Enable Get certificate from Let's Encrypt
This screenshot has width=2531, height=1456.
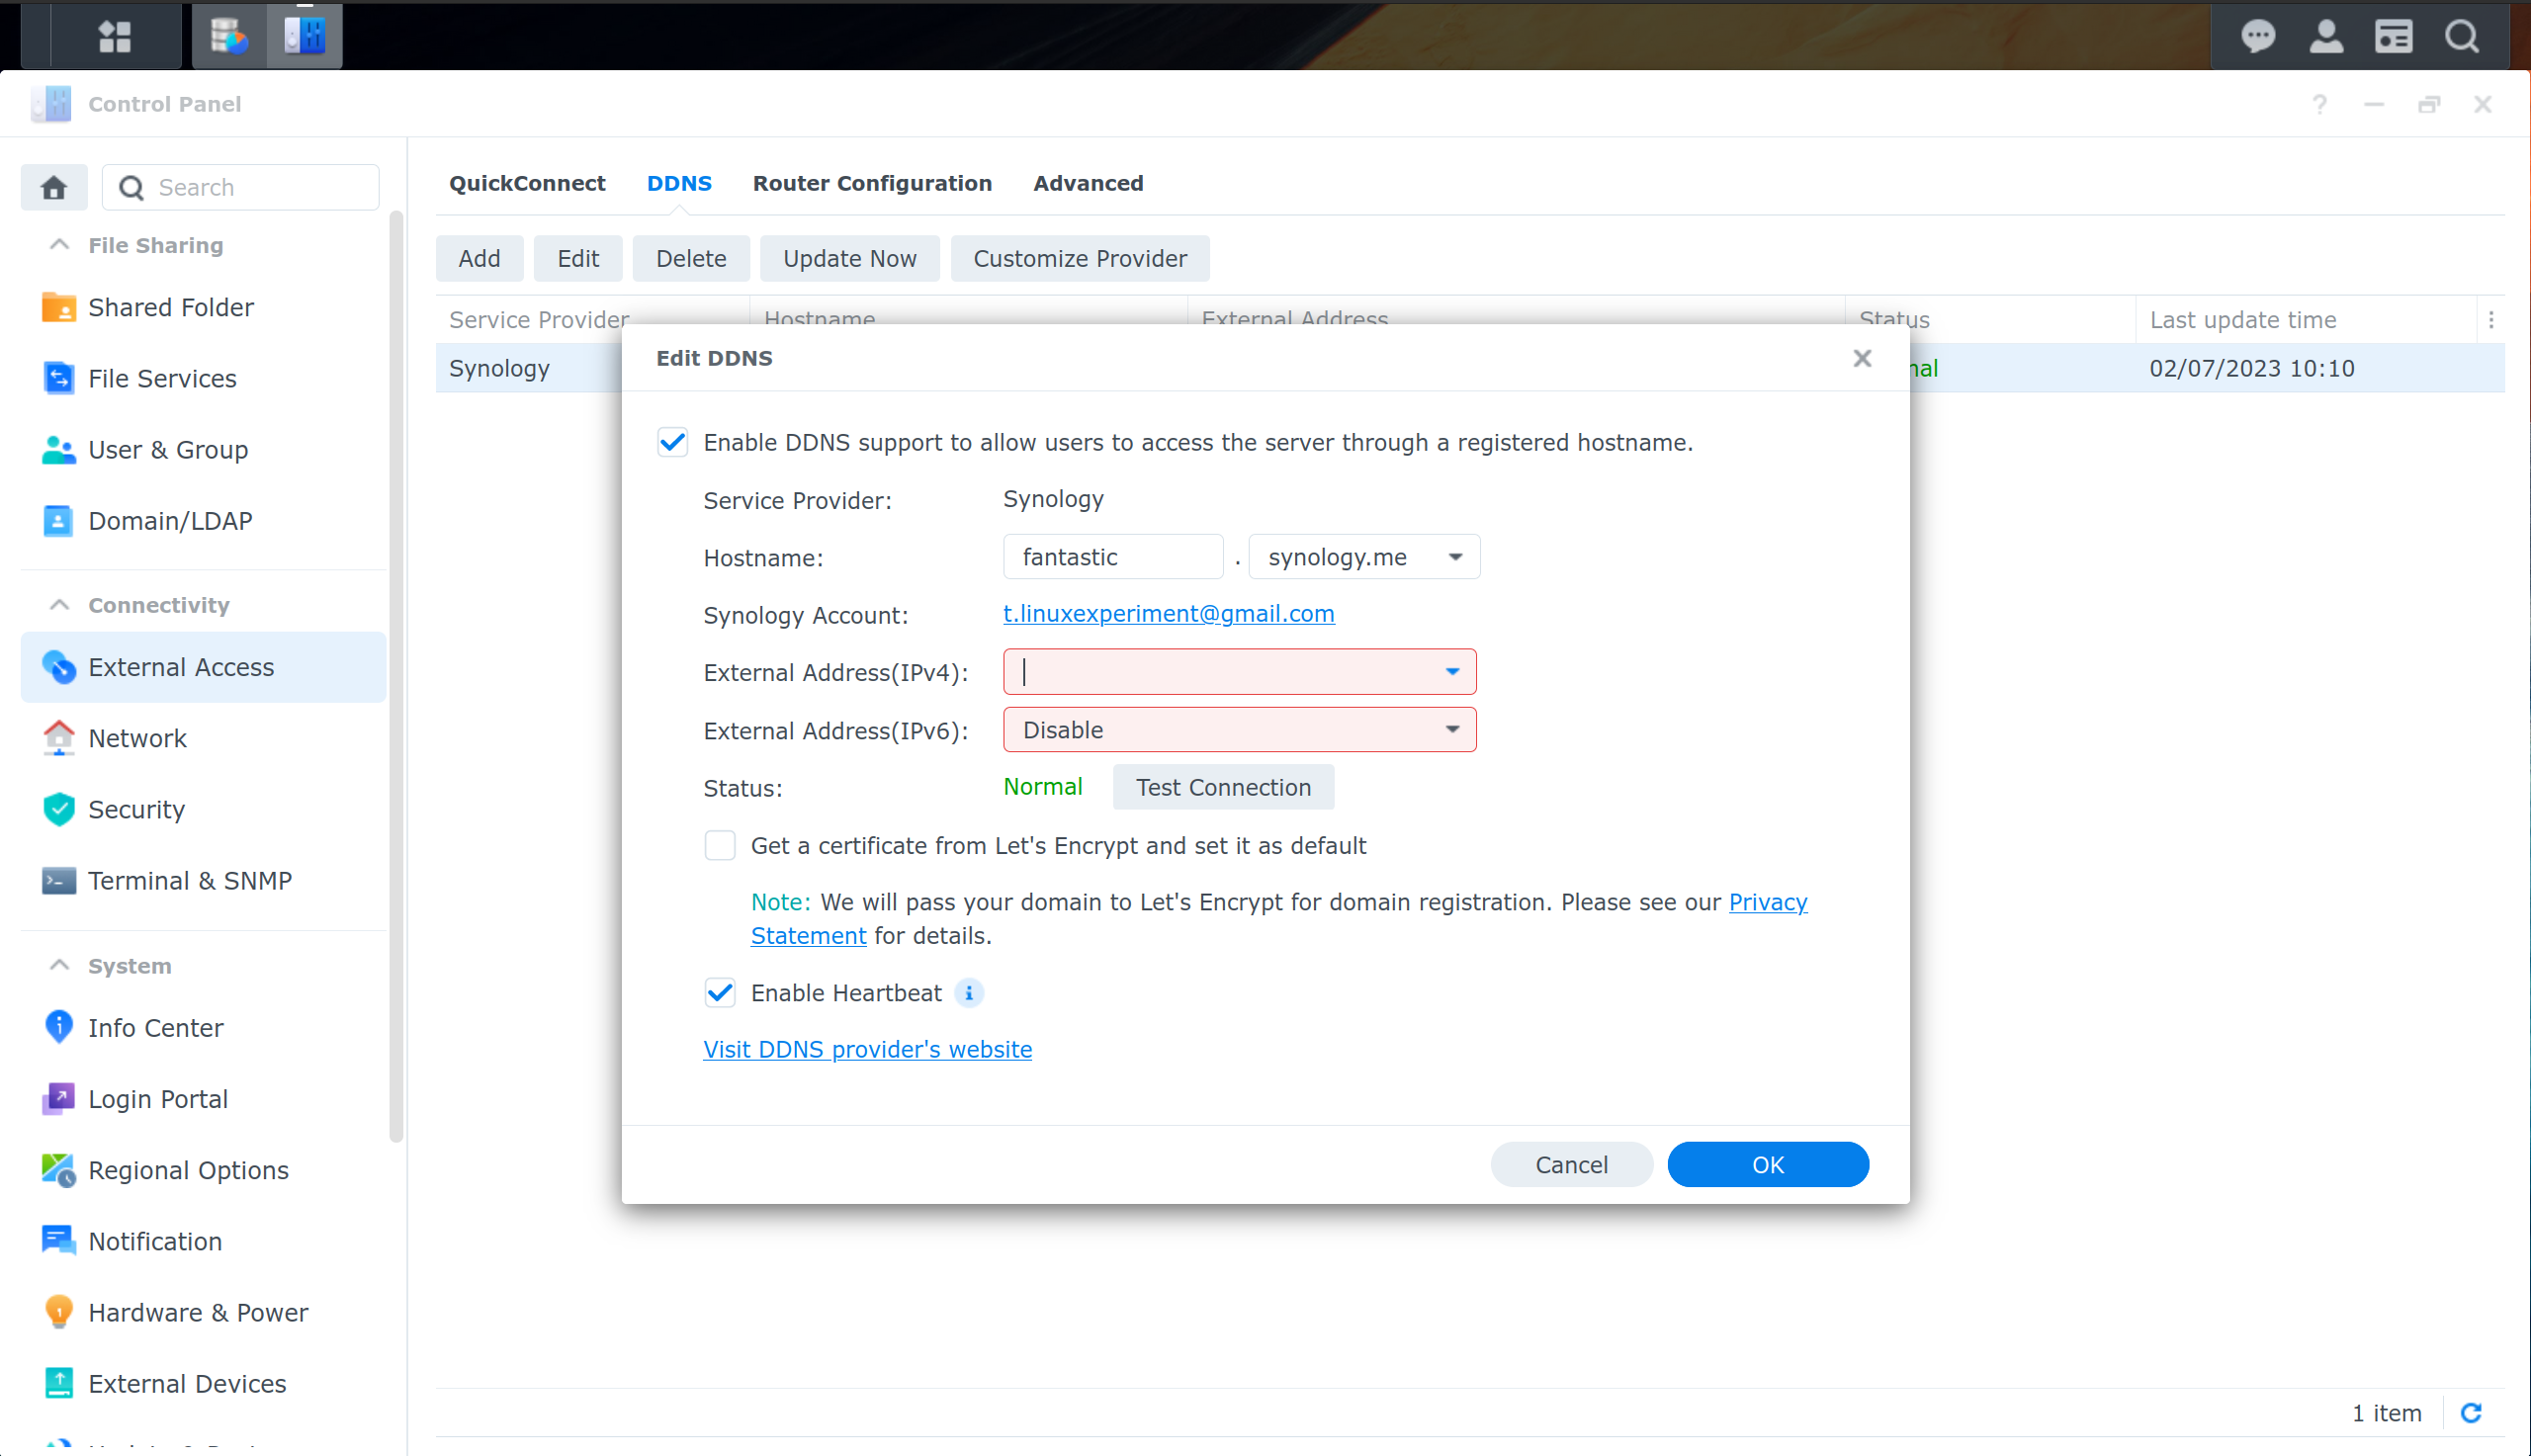coord(718,846)
